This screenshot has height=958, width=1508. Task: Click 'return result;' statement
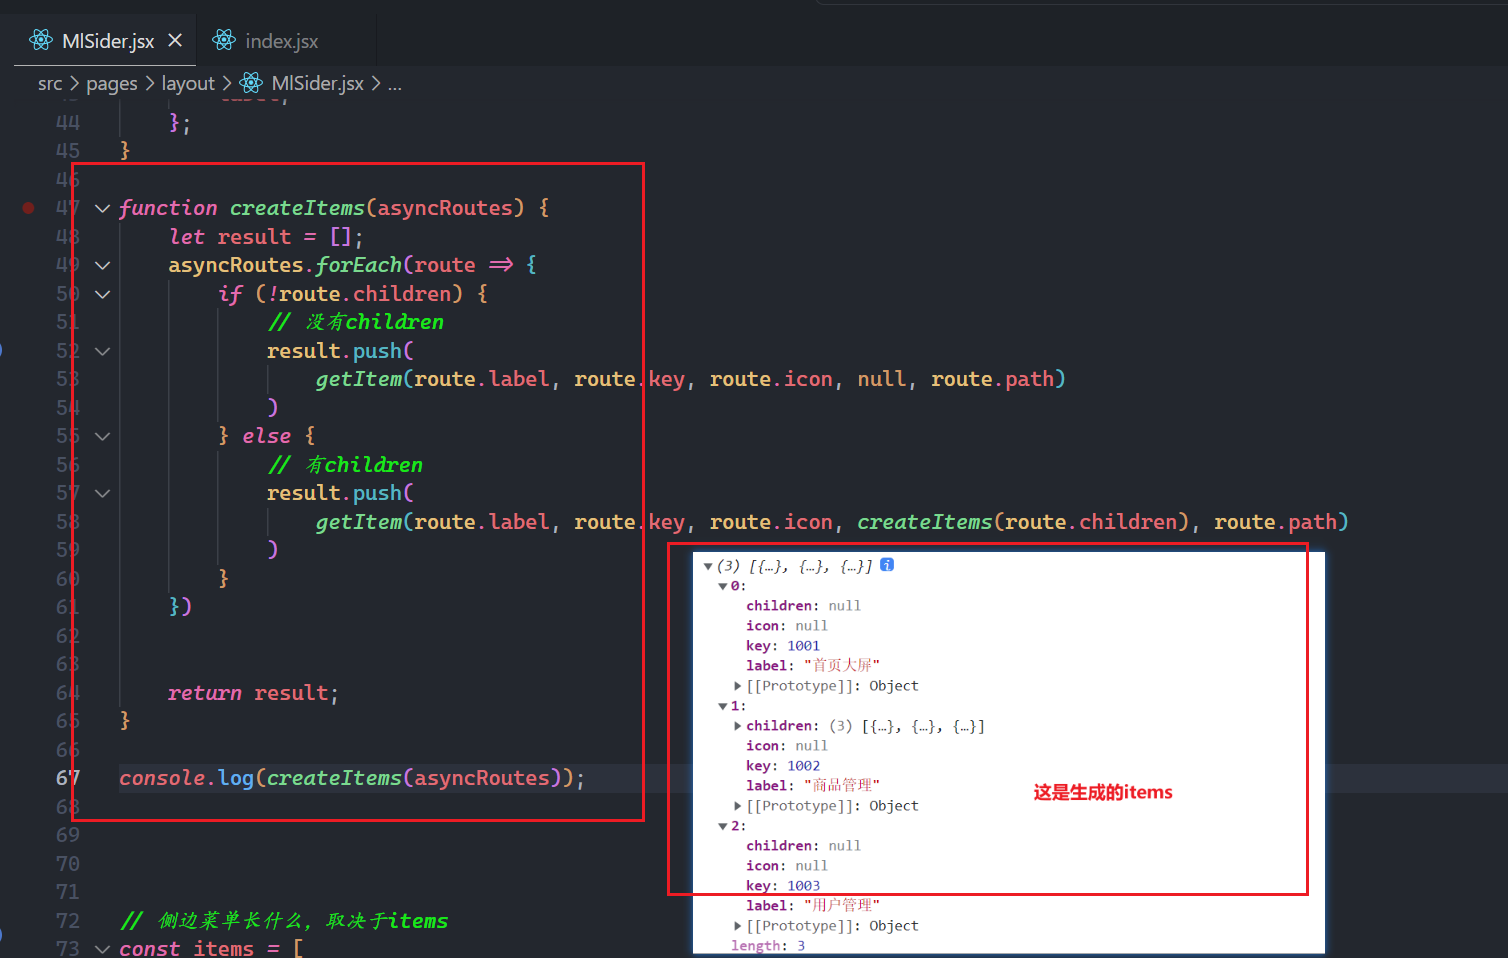[x=253, y=693]
